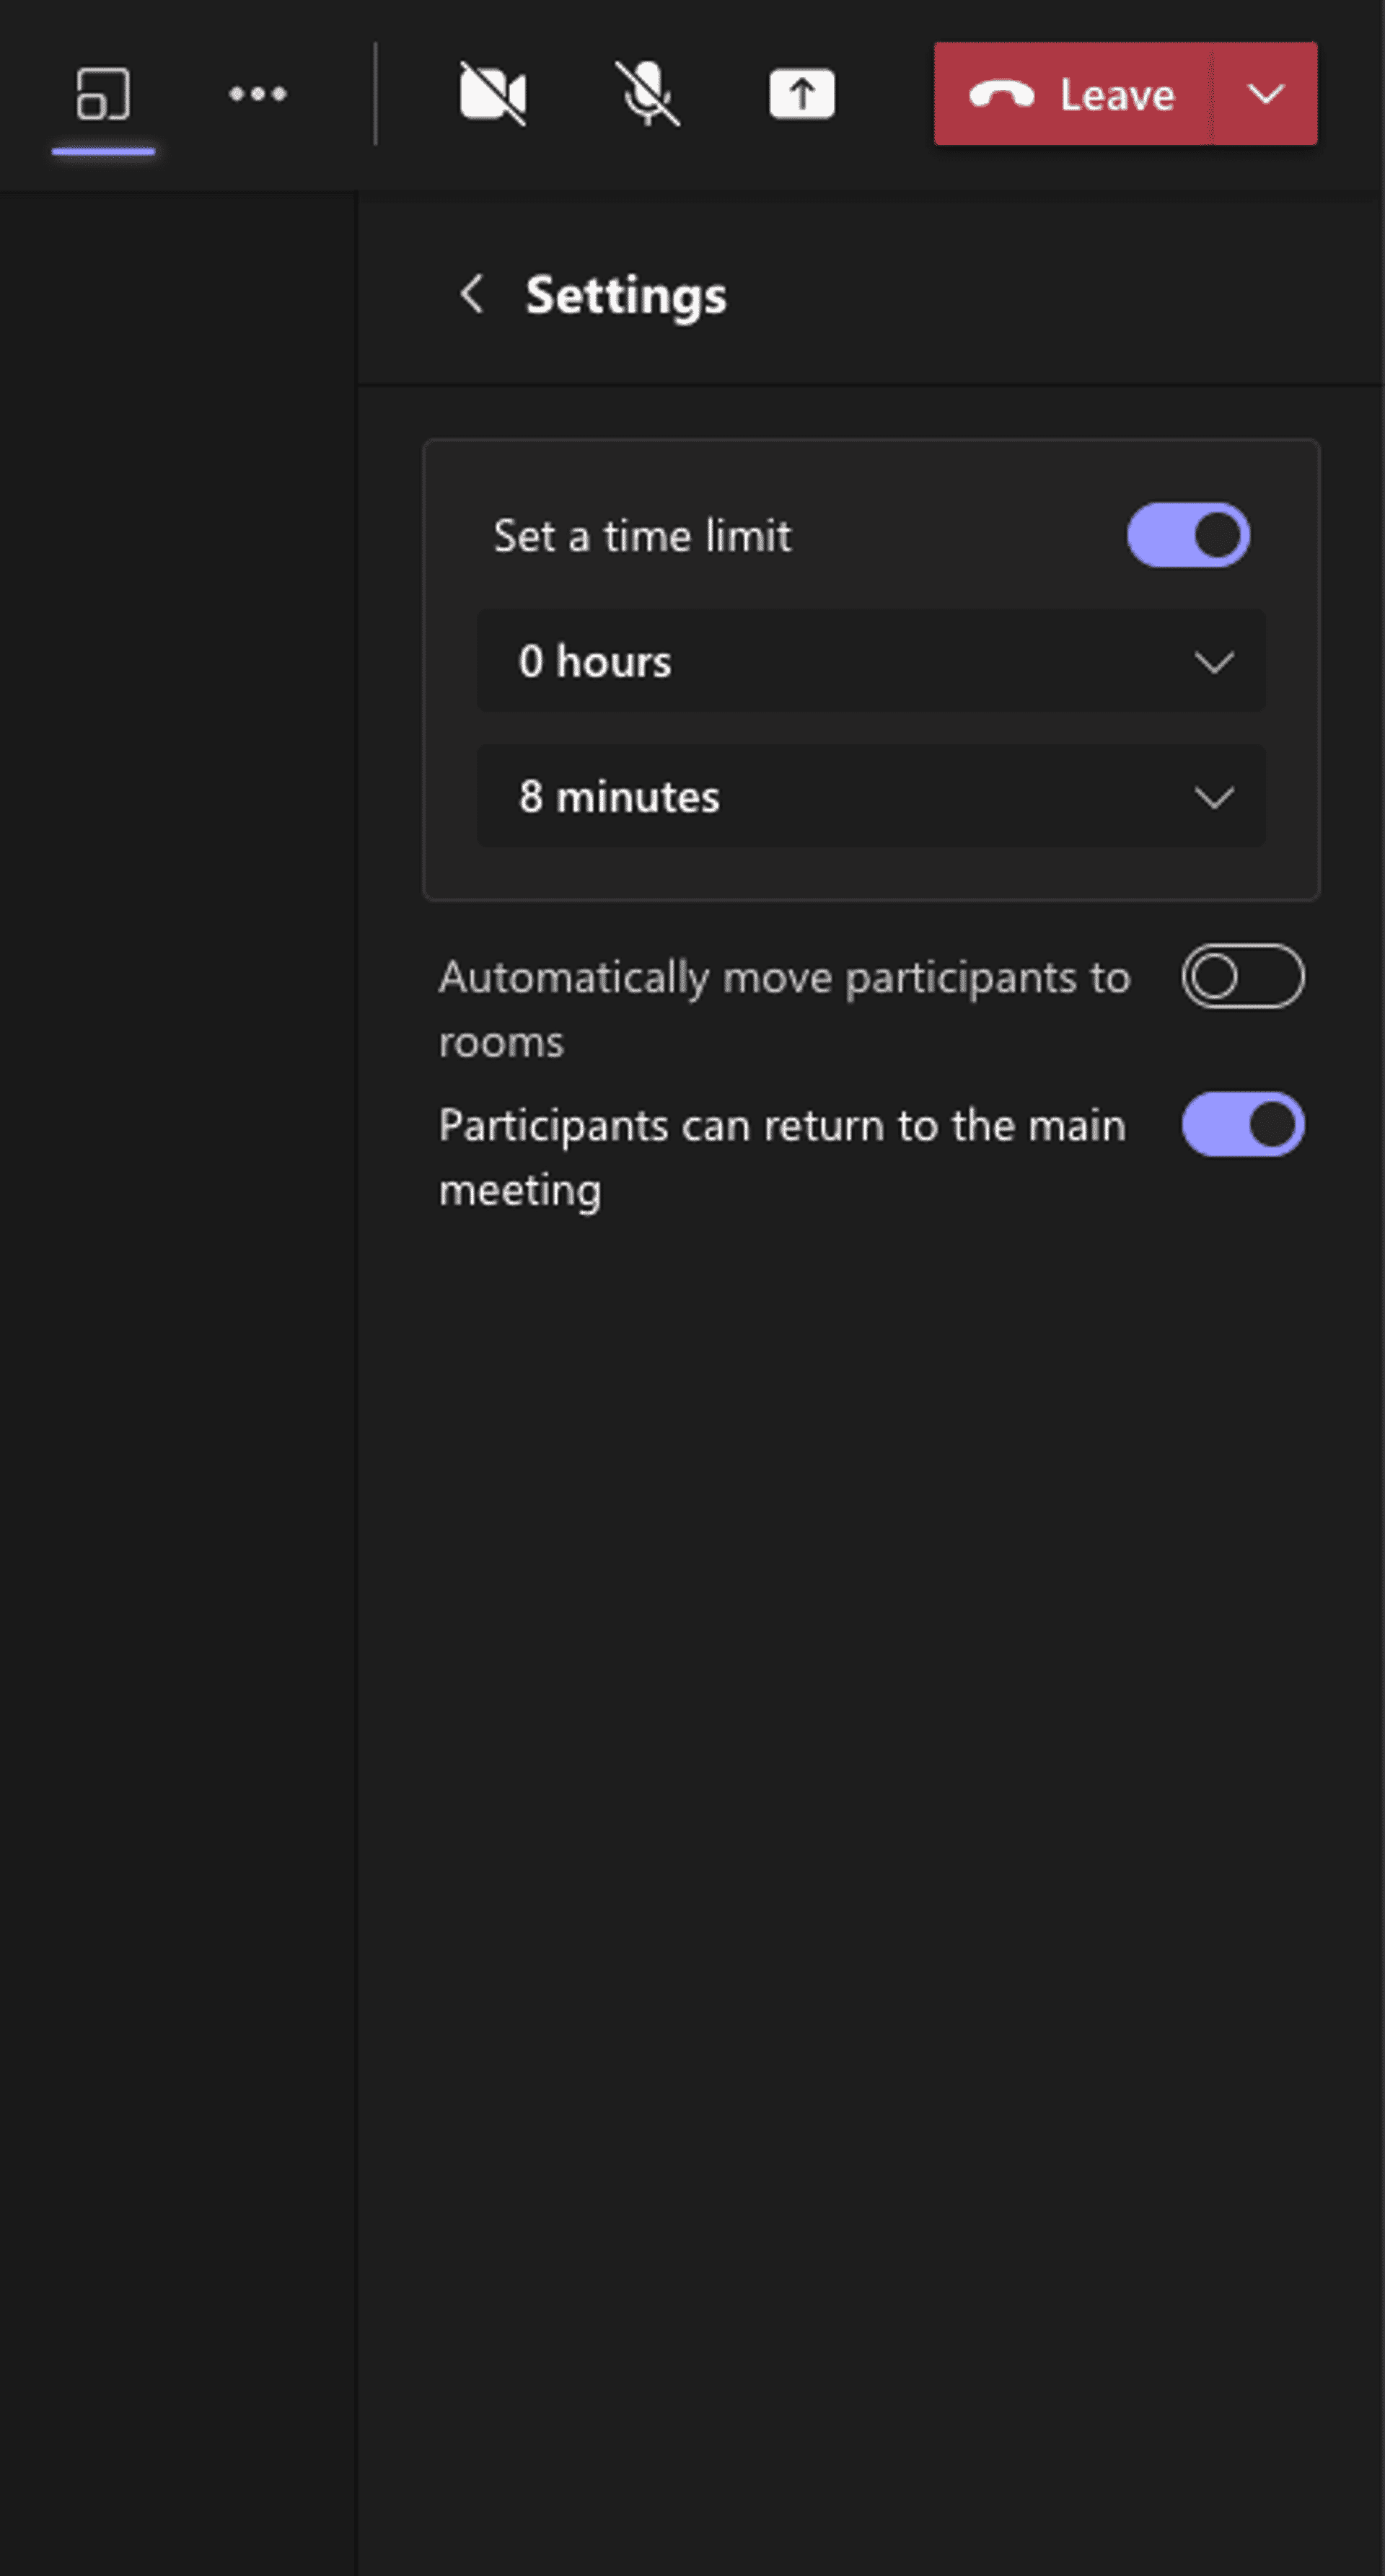Turn on the camera

[492, 94]
